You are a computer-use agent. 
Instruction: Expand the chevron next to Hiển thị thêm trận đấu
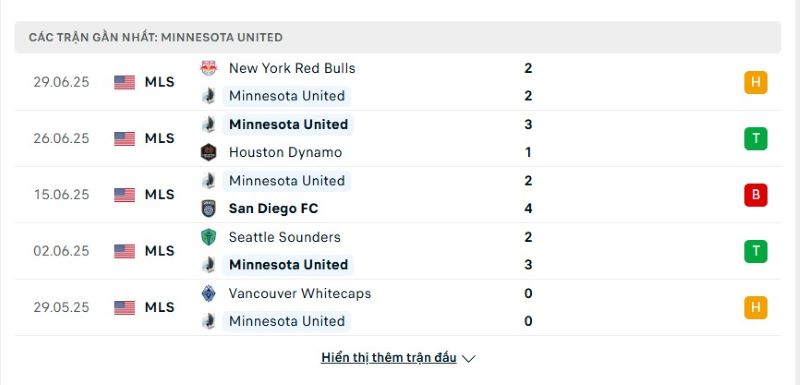(468, 358)
